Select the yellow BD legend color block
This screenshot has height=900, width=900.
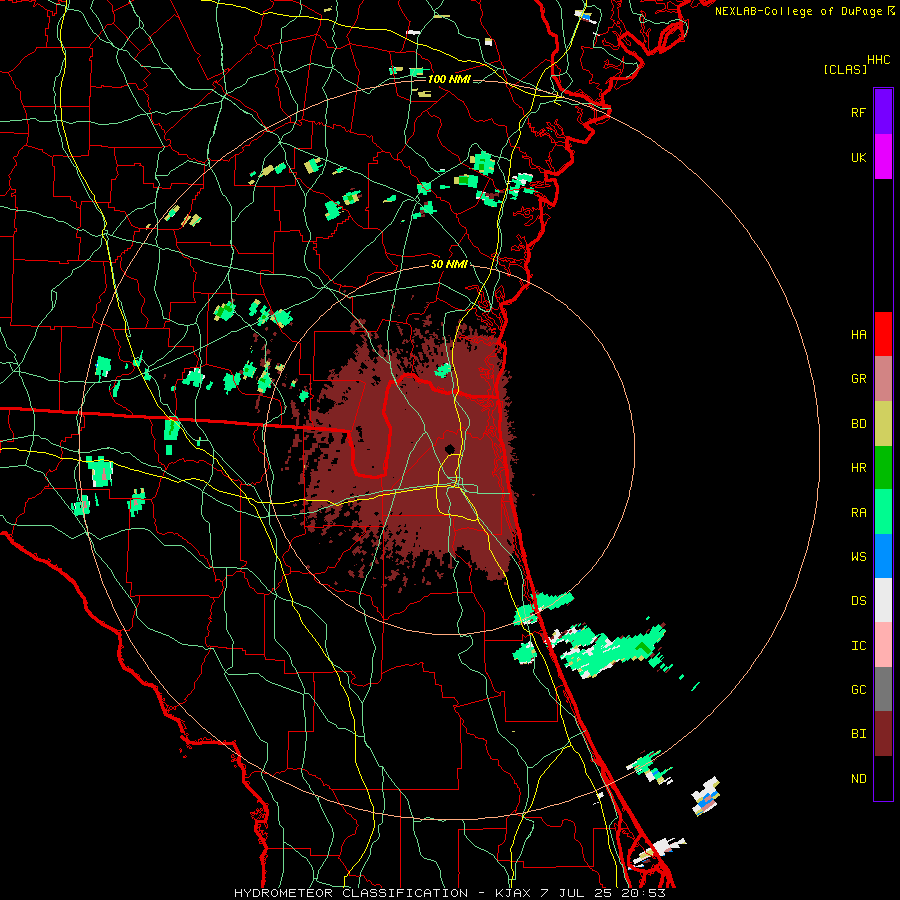[883, 423]
